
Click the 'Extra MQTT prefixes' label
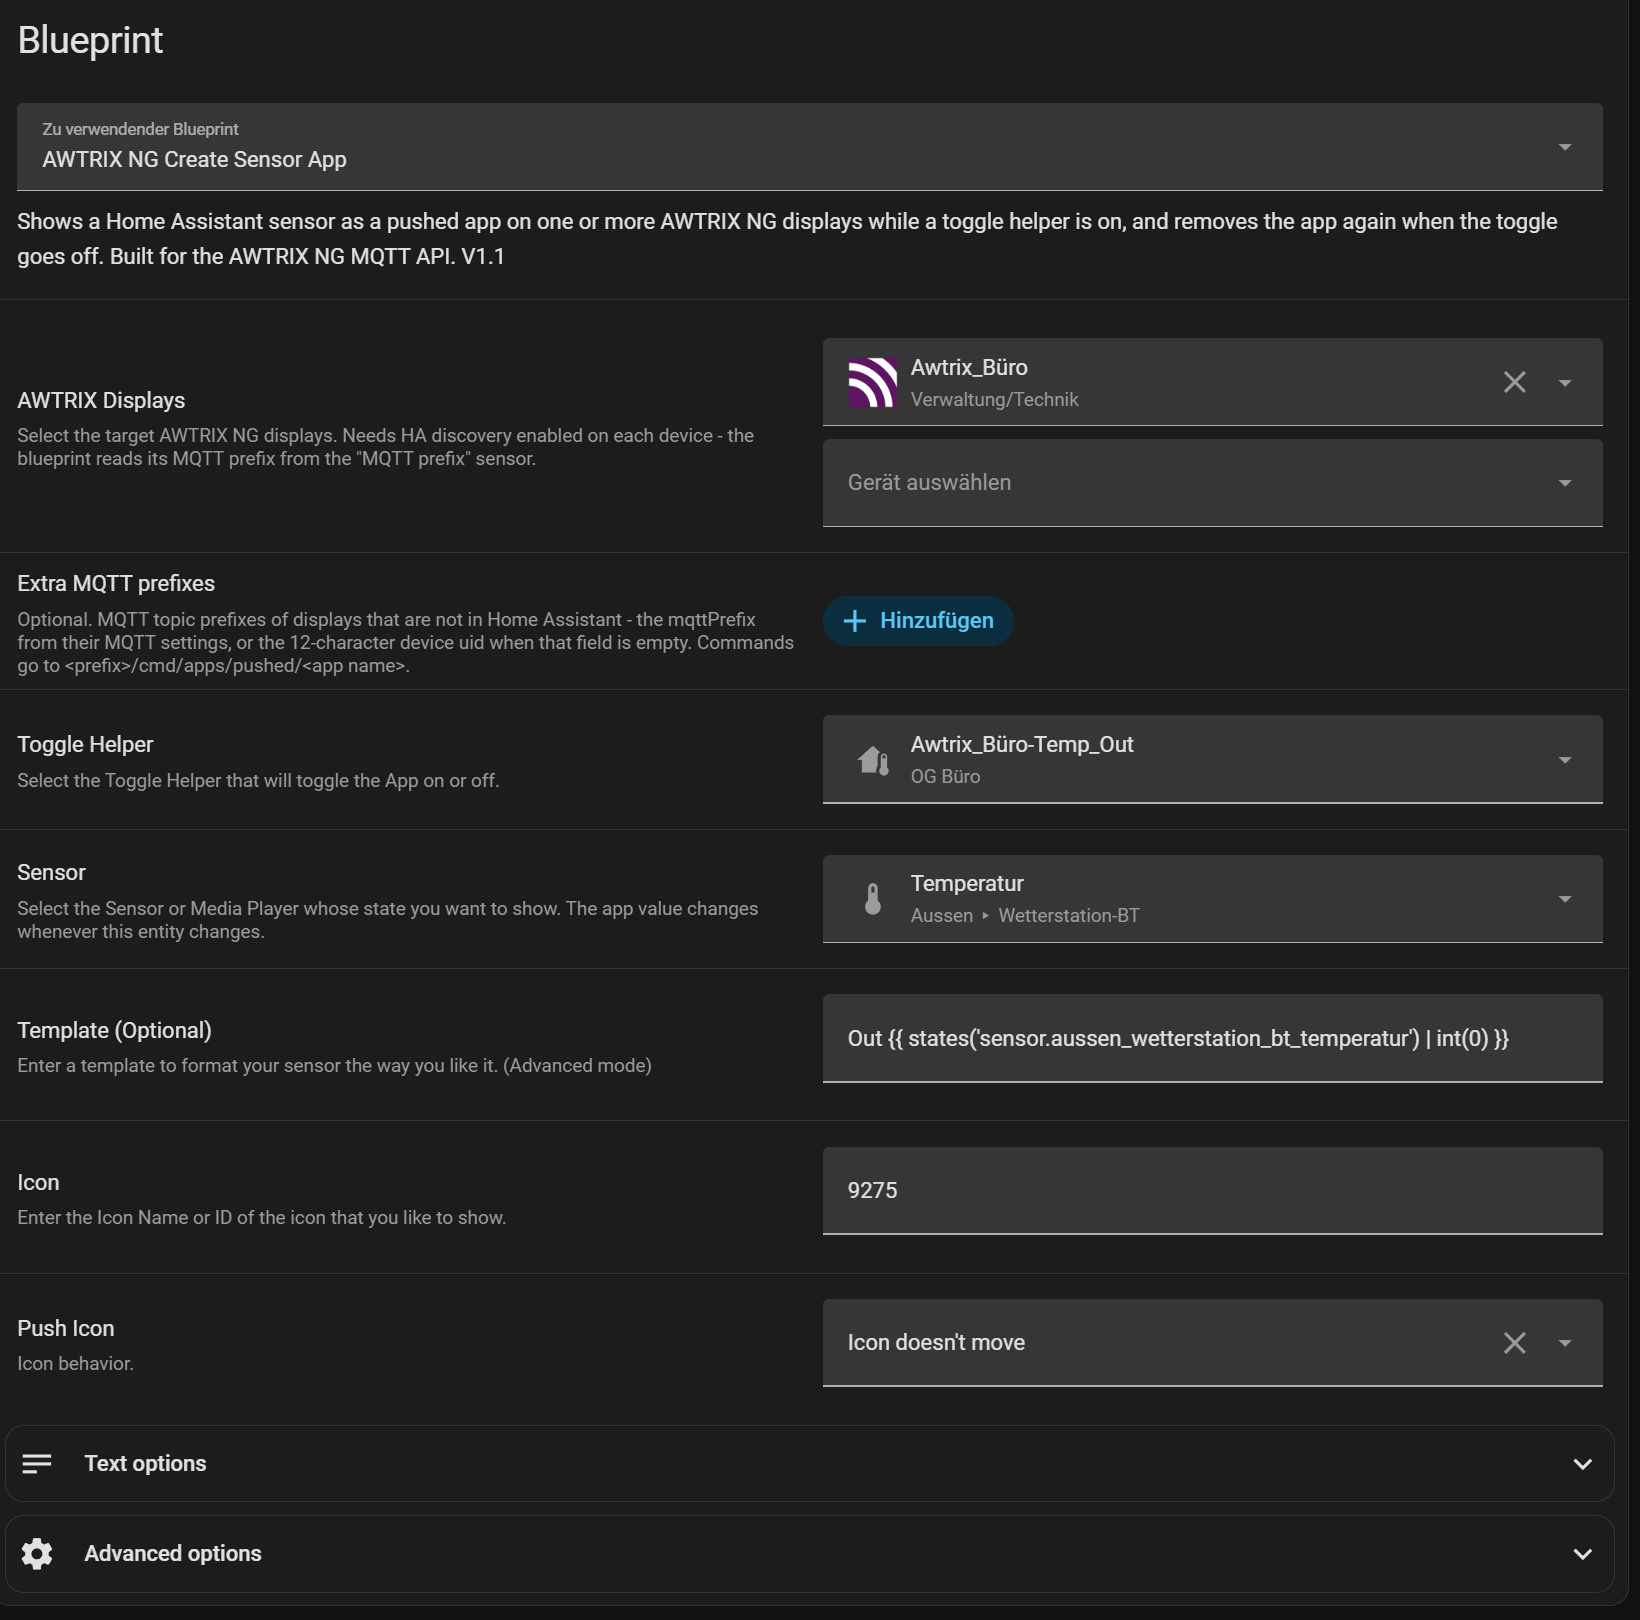click(x=116, y=583)
